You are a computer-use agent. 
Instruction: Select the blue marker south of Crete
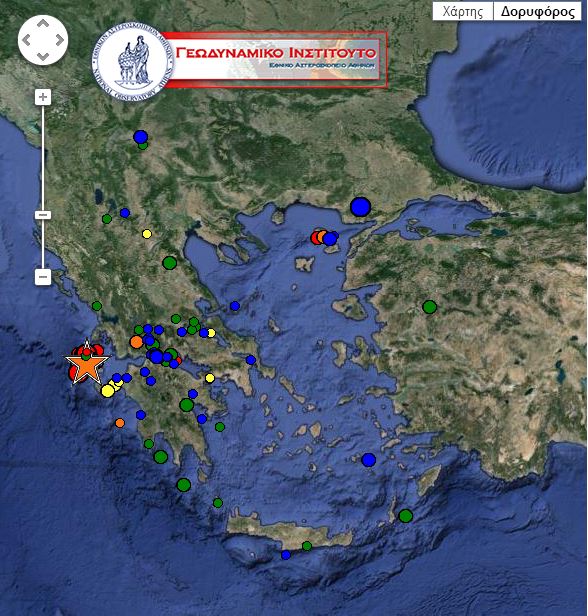click(286, 555)
